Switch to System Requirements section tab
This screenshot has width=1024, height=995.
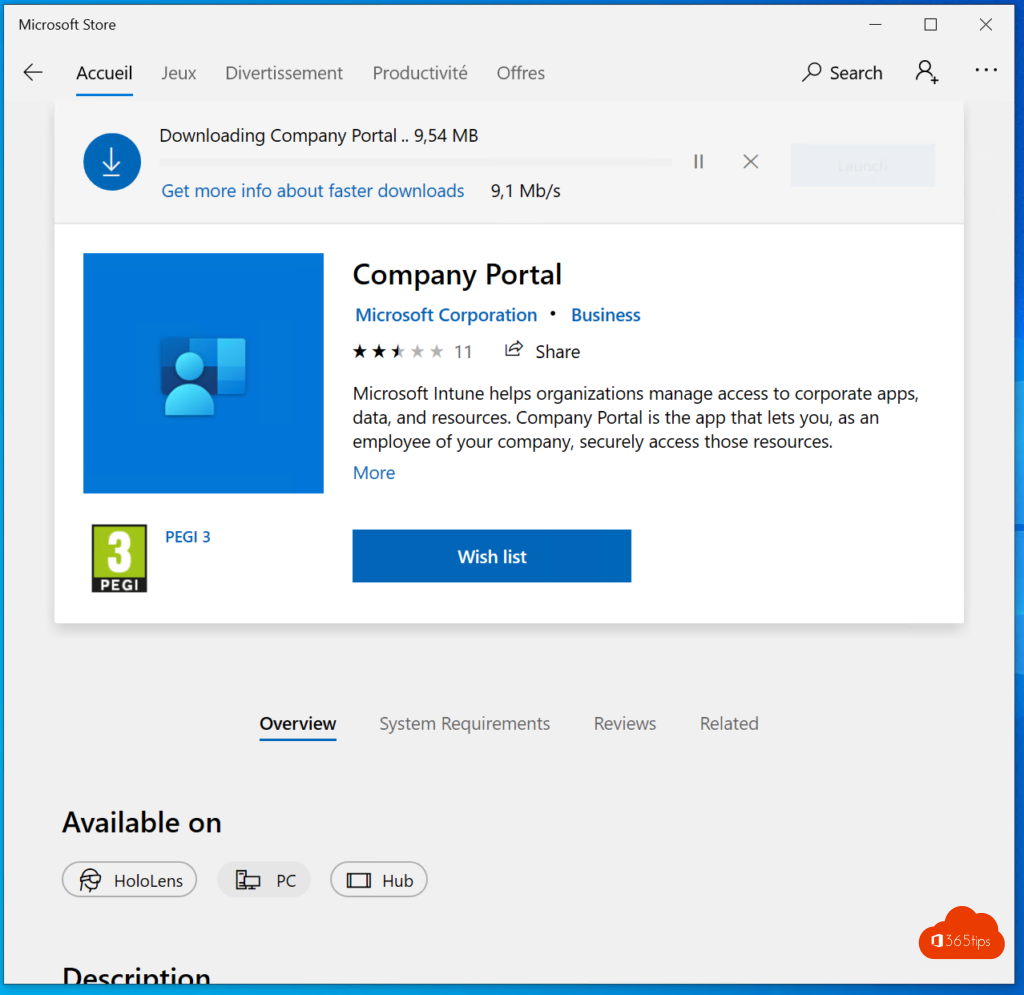(x=464, y=723)
